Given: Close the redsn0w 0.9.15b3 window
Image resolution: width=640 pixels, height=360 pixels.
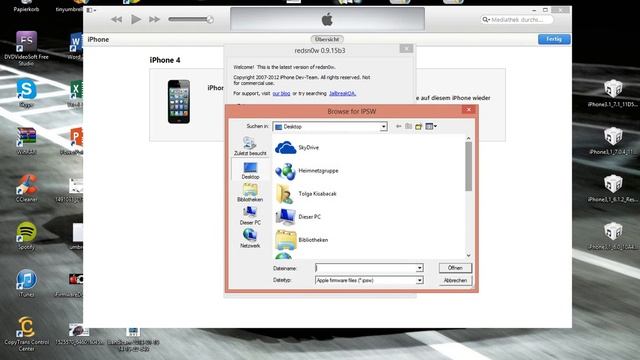Looking at the screenshot, I should 406,49.
